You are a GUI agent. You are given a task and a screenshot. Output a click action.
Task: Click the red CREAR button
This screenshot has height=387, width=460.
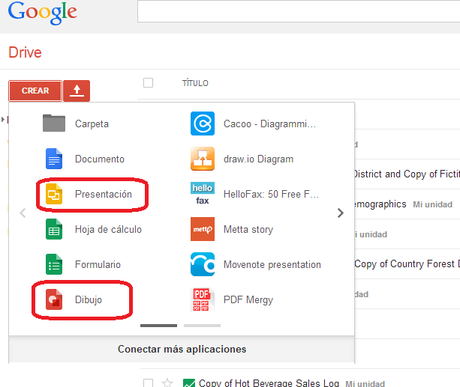pyautogui.click(x=35, y=90)
